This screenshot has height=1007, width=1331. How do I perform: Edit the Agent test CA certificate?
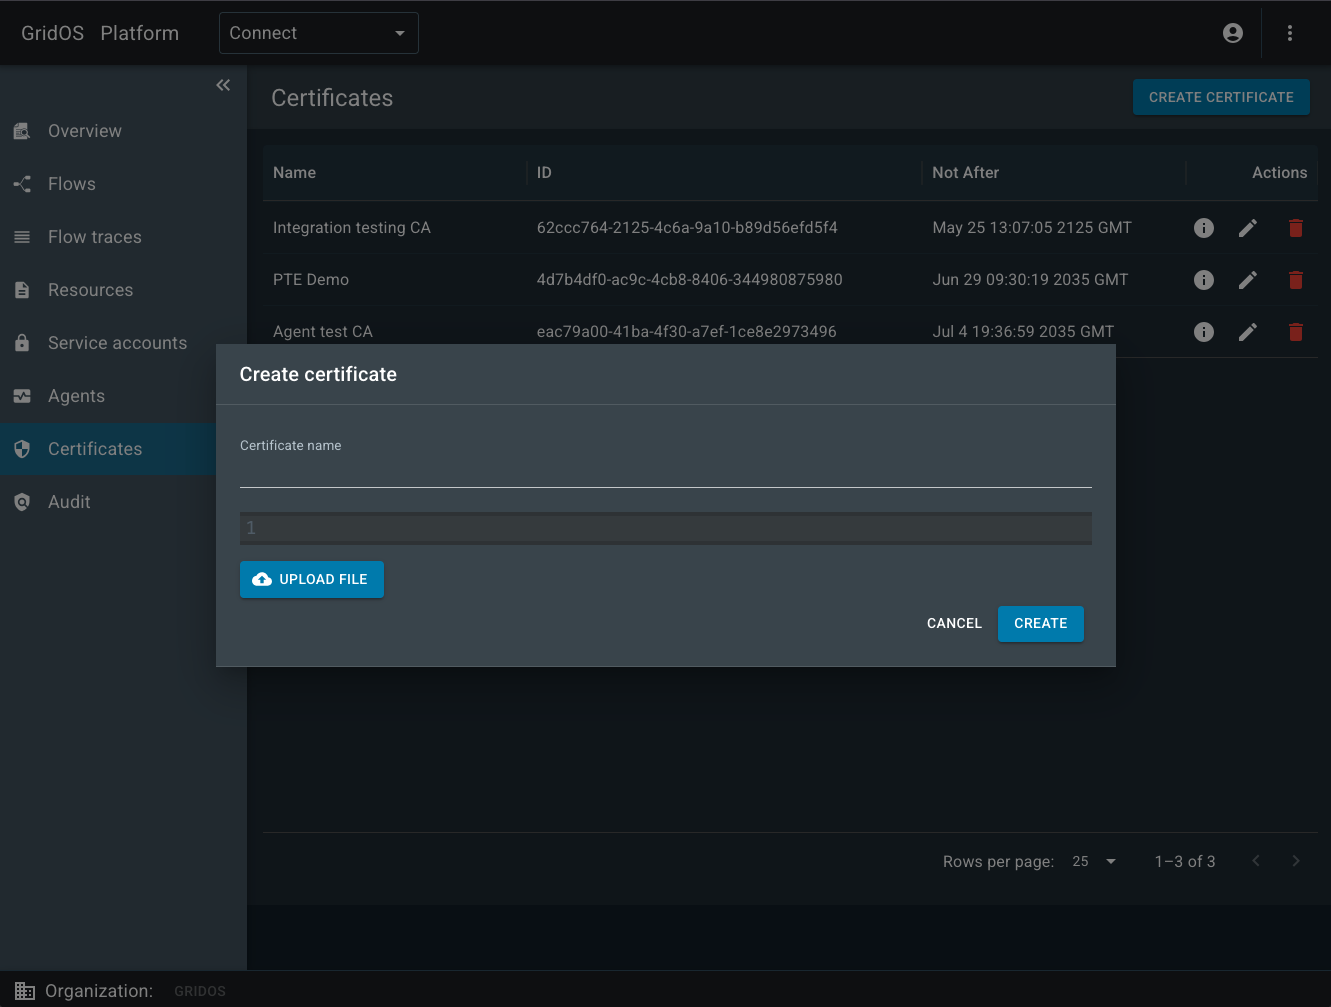pos(1248,332)
